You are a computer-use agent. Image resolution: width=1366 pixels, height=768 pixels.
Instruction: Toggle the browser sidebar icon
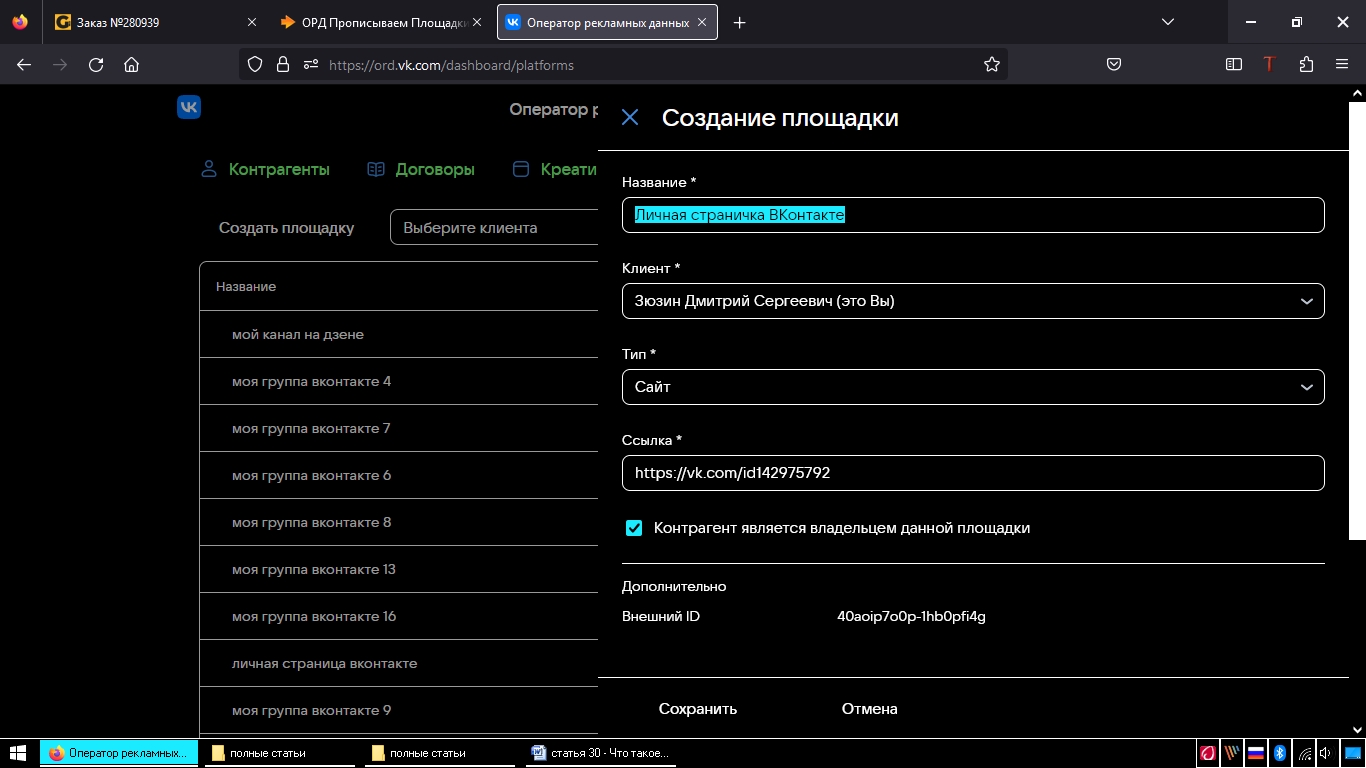pyautogui.click(x=1234, y=64)
